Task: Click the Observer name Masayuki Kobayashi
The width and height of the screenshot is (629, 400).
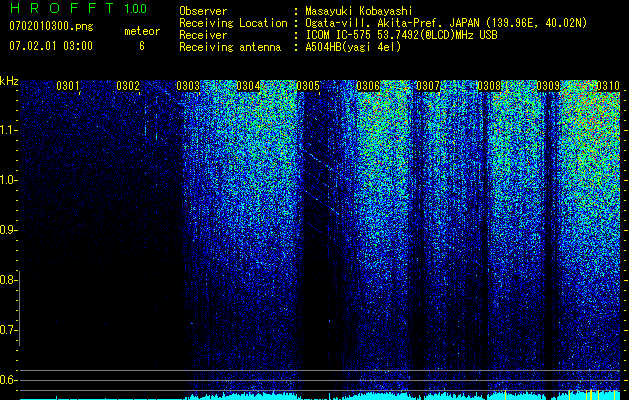Action: 359,11
